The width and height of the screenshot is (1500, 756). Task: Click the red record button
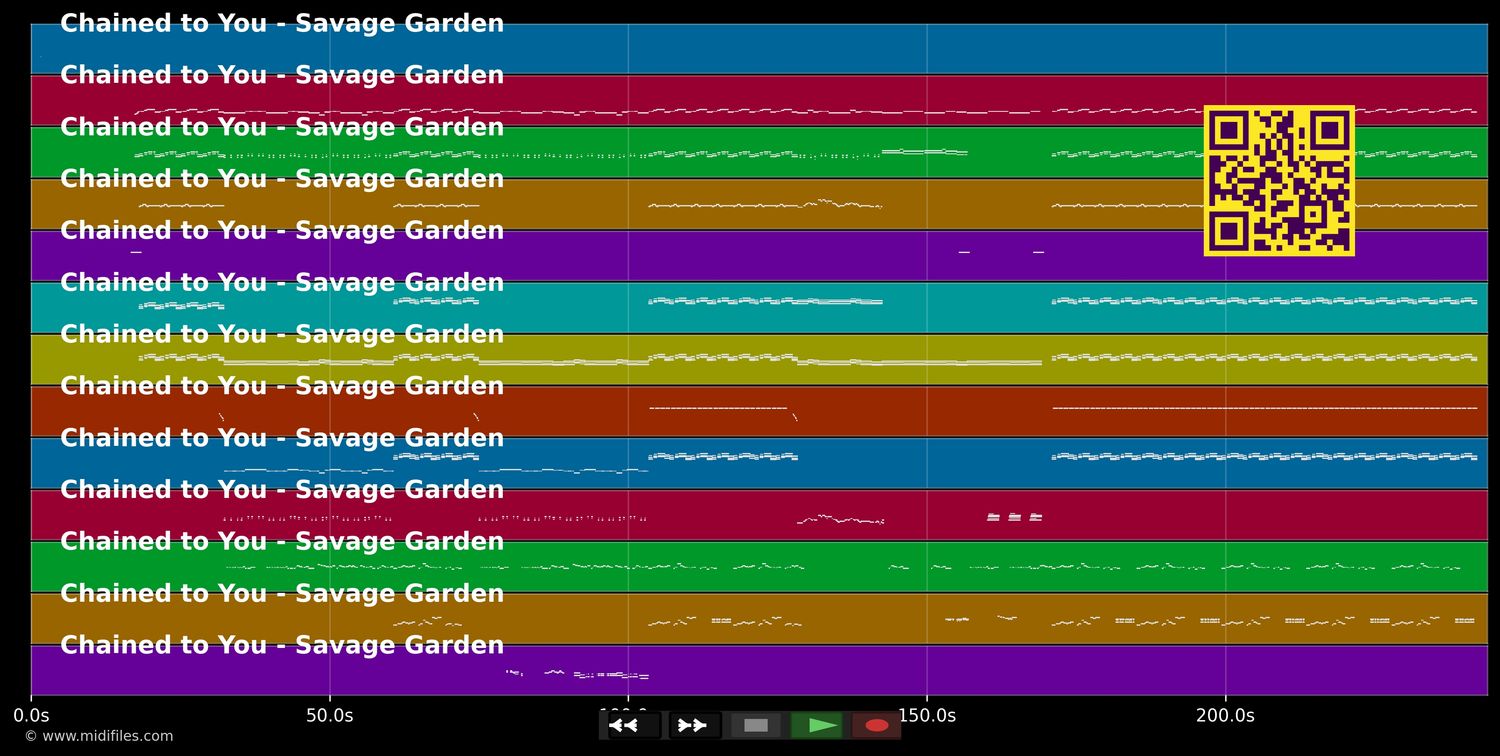pos(877,725)
